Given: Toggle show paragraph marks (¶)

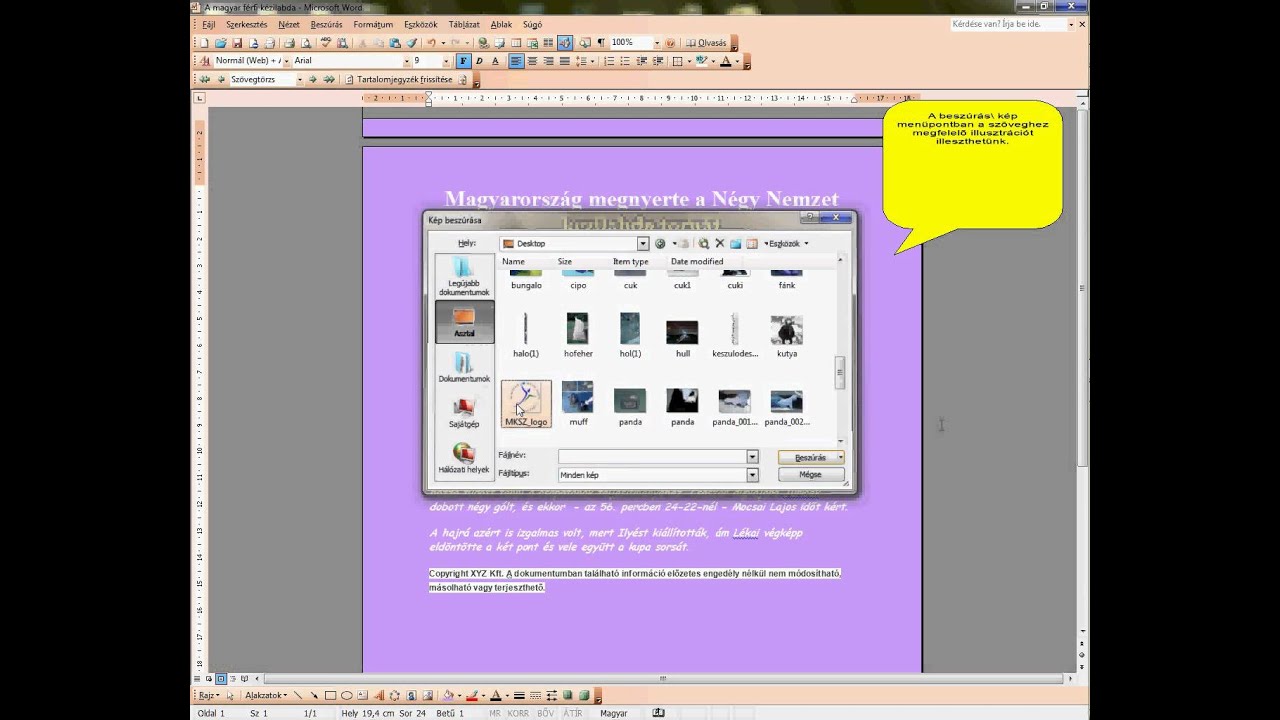Looking at the screenshot, I should 601,43.
